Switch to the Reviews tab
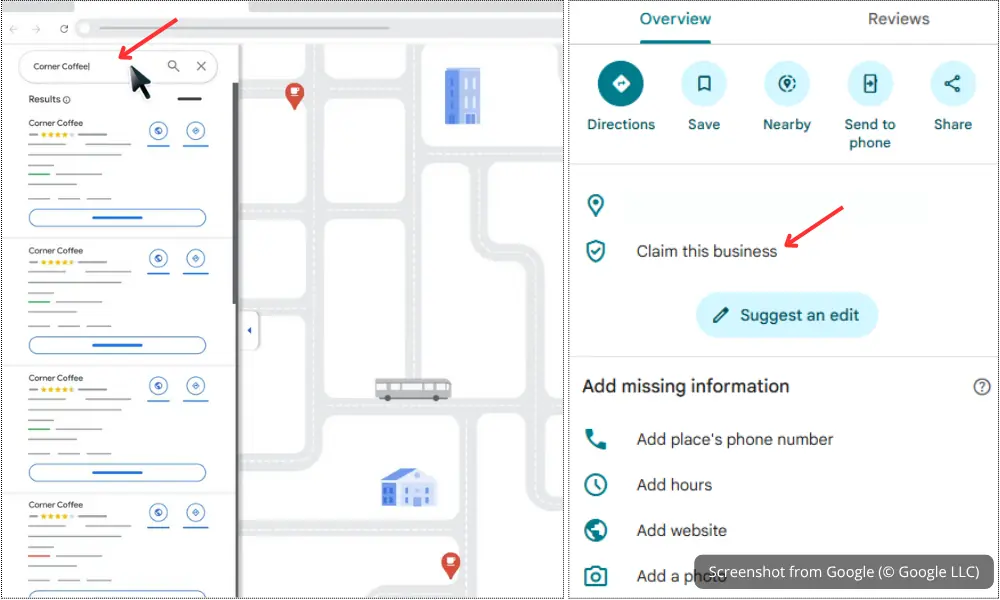Viewport: 1000px width, 600px height. 897,18
